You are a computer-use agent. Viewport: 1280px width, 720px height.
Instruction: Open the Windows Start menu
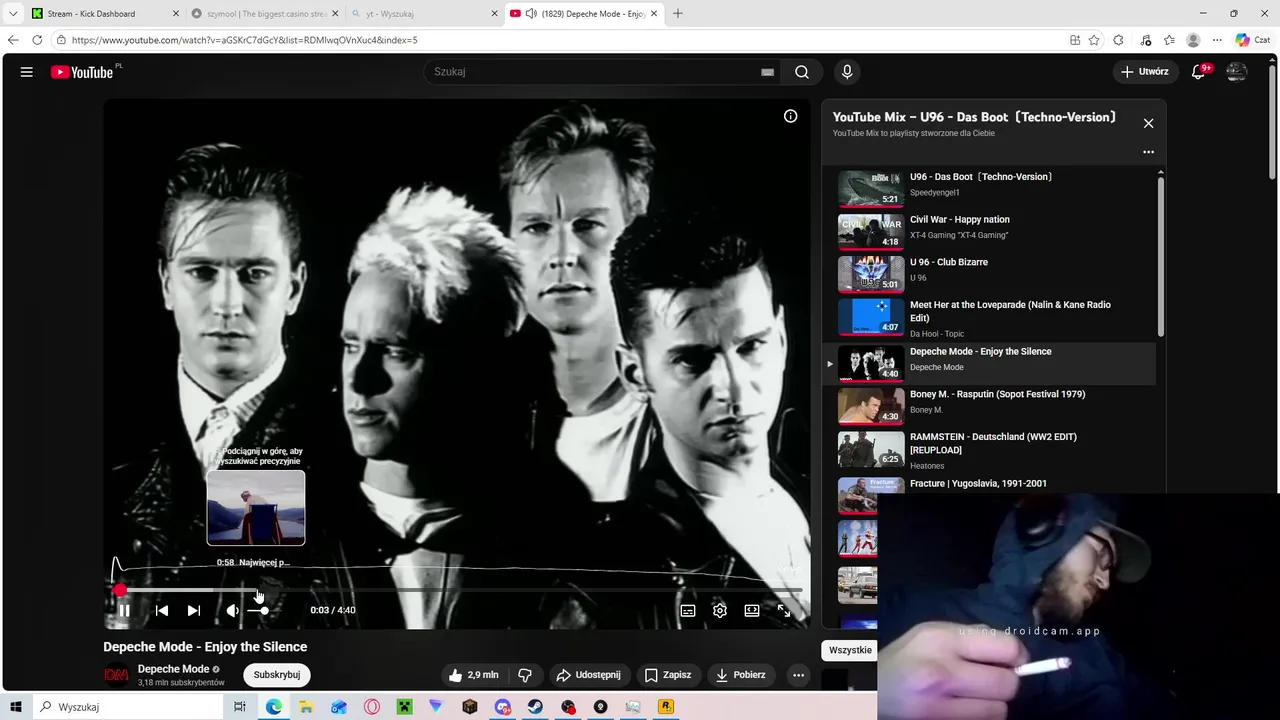[16, 707]
